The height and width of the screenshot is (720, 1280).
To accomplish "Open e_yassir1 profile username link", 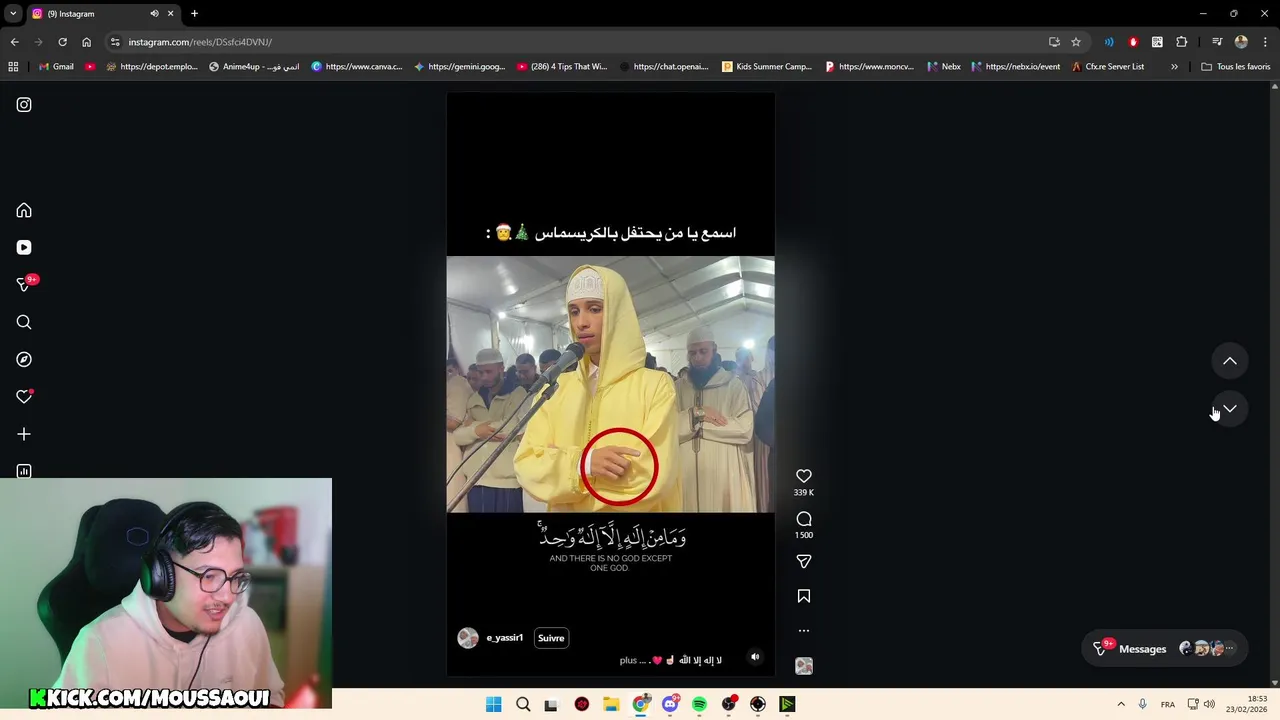I will pyautogui.click(x=504, y=638).
